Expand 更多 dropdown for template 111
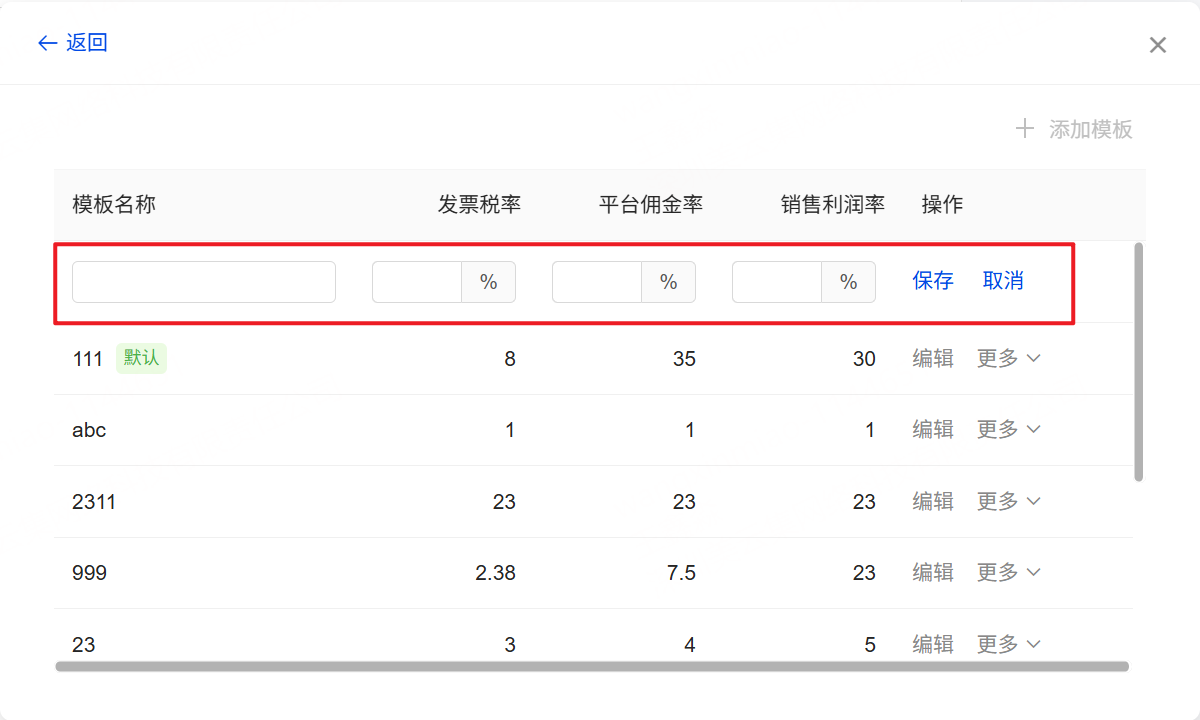 point(1008,359)
